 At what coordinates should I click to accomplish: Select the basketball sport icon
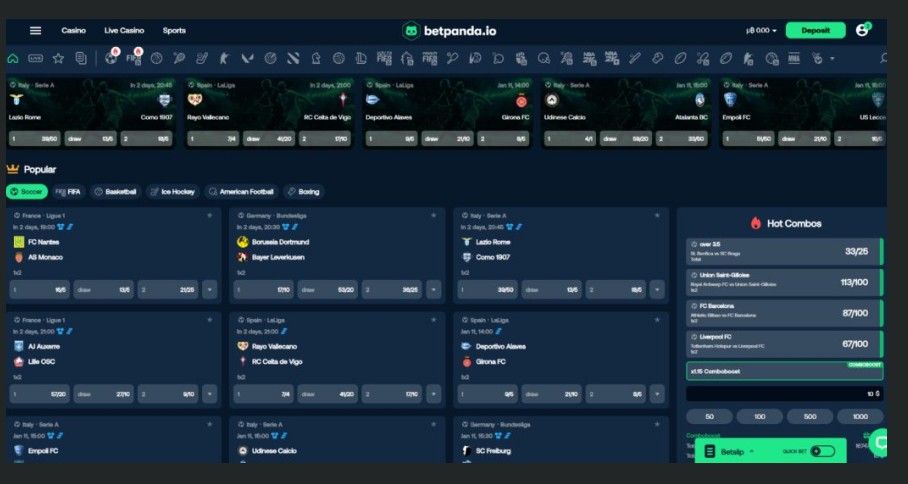coord(156,58)
